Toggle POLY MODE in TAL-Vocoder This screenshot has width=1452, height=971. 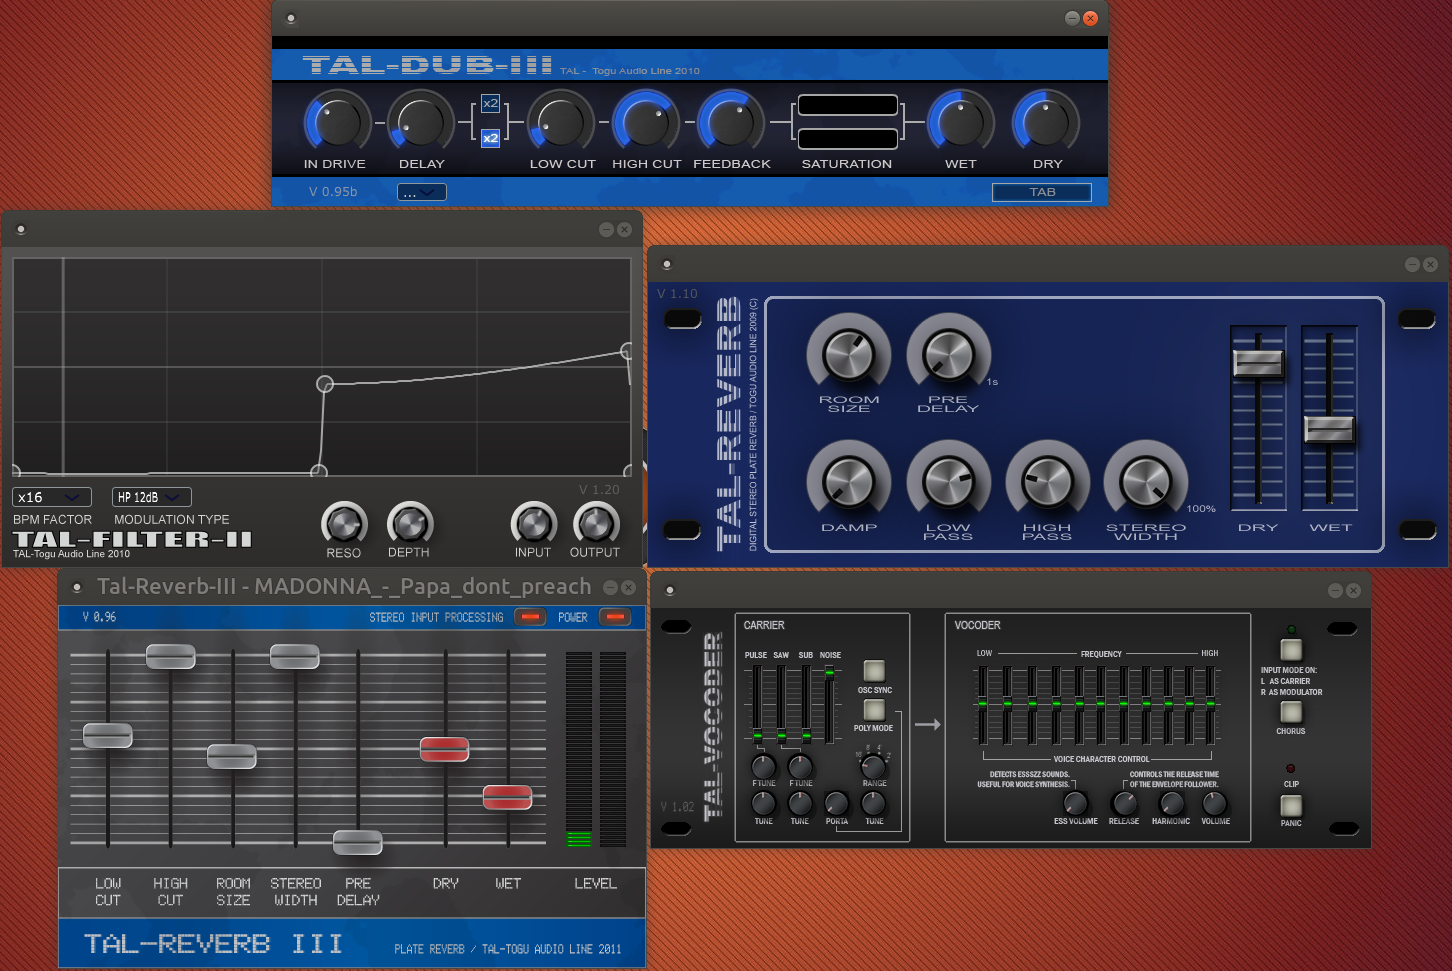[x=873, y=711]
